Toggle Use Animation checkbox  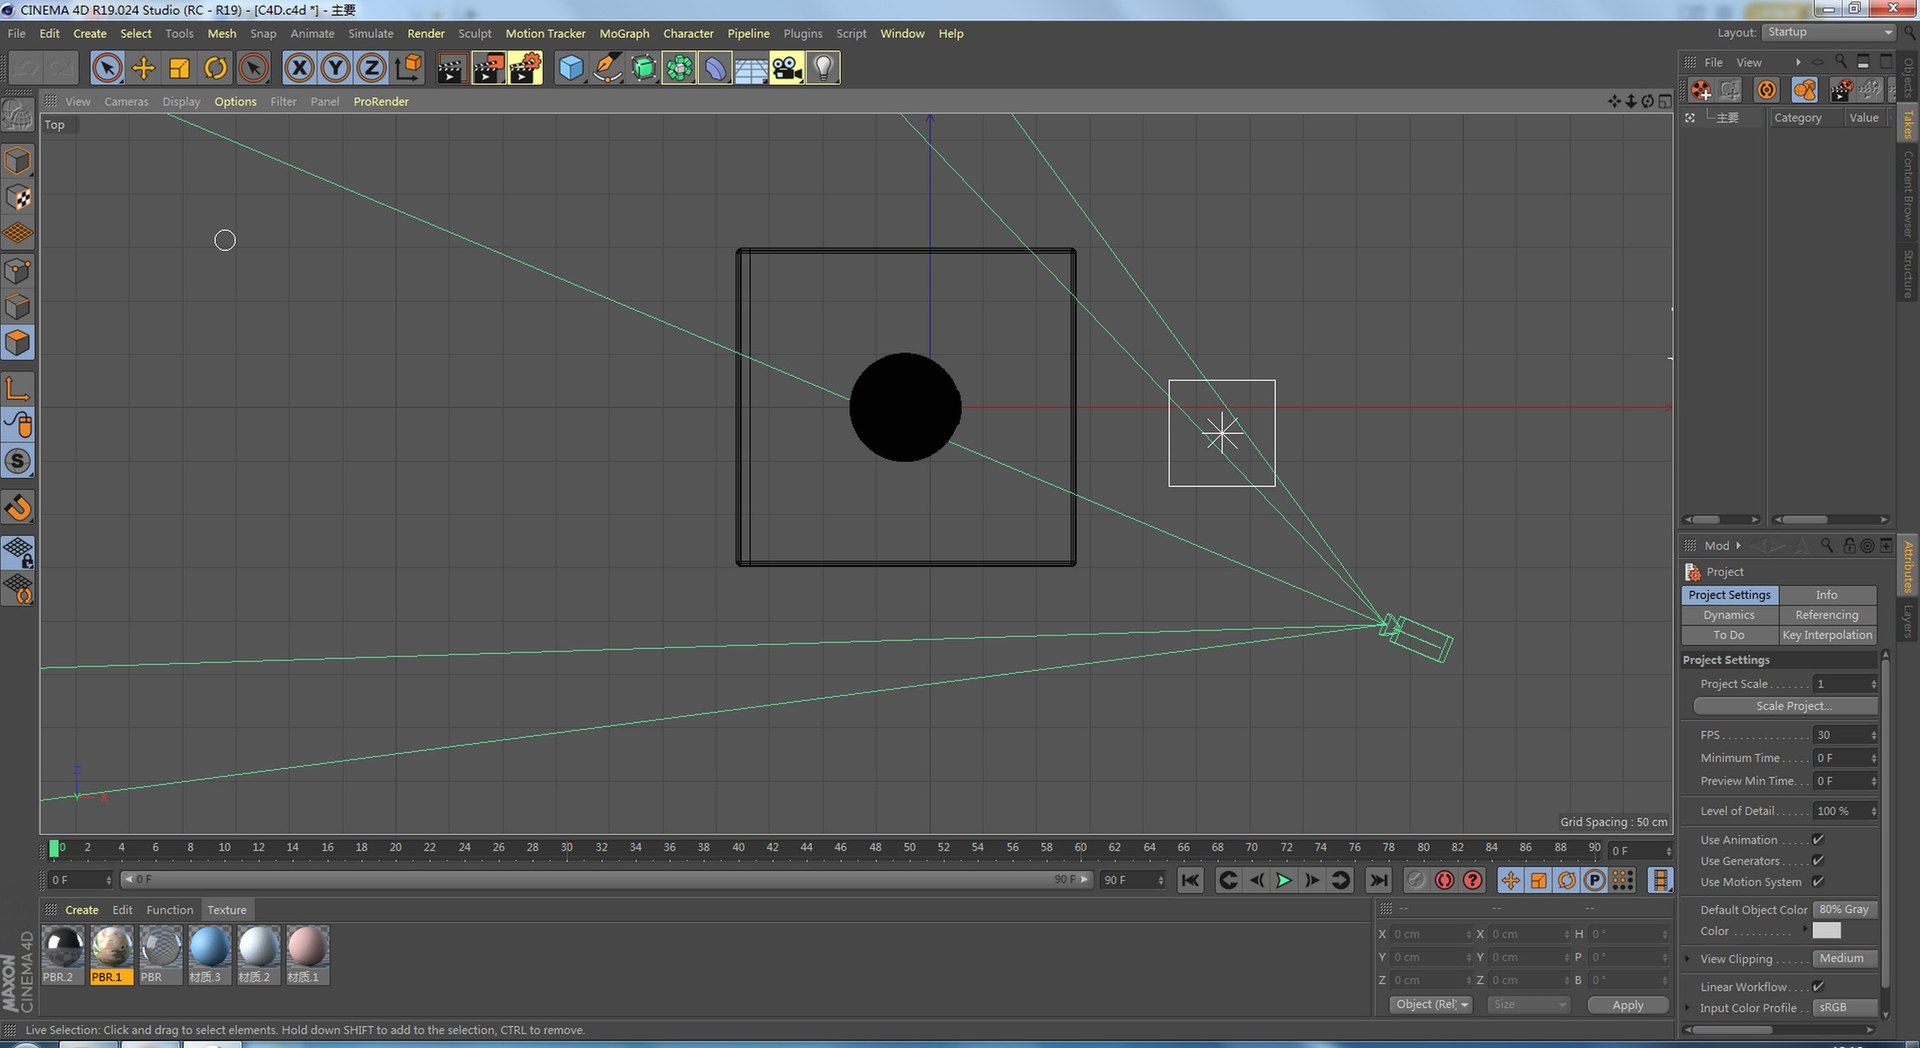coord(1818,840)
